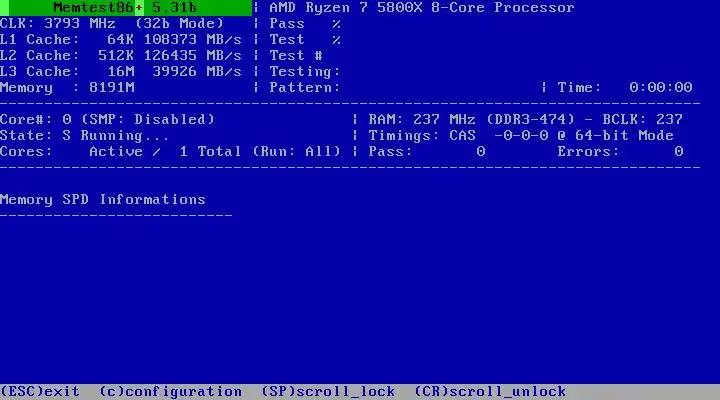Click the L2 Cache 512K size
Screen dimensions: 720x400
116,56
